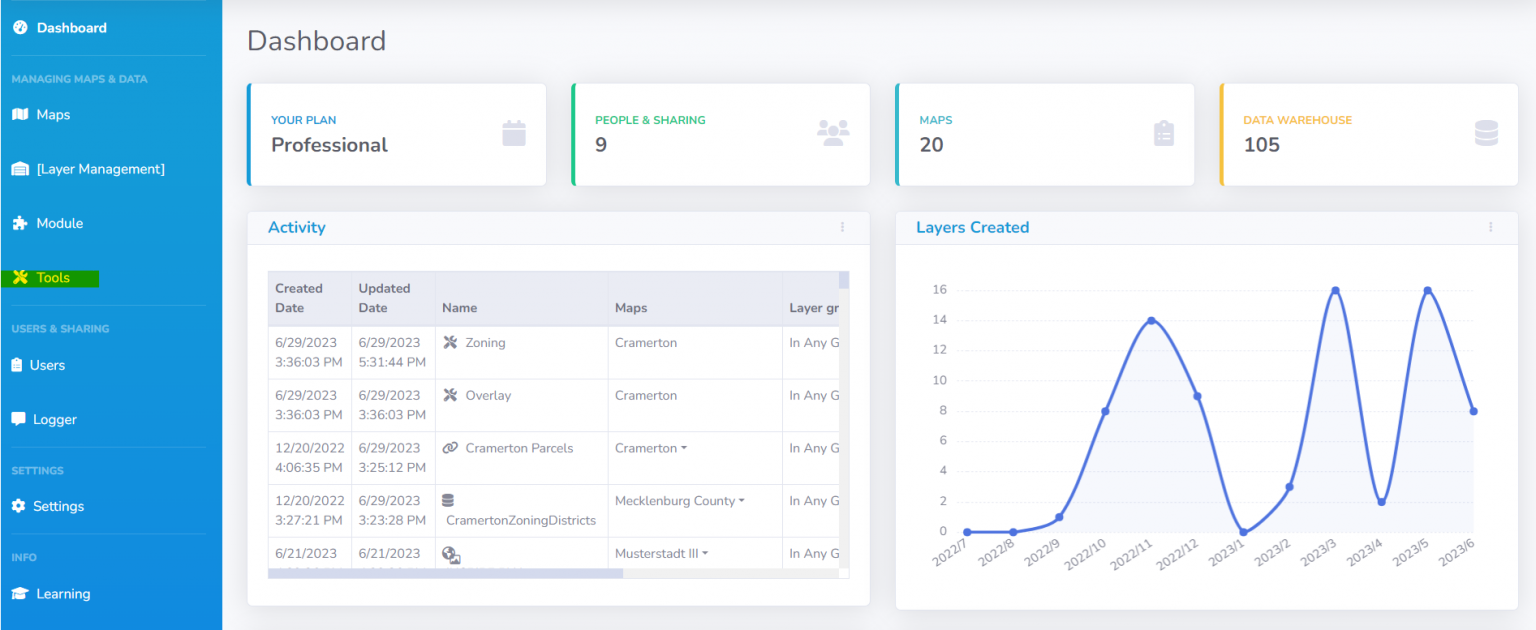Click the people icon on People & Sharing card
The width and height of the screenshot is (1536, 630).
(834, 131)
